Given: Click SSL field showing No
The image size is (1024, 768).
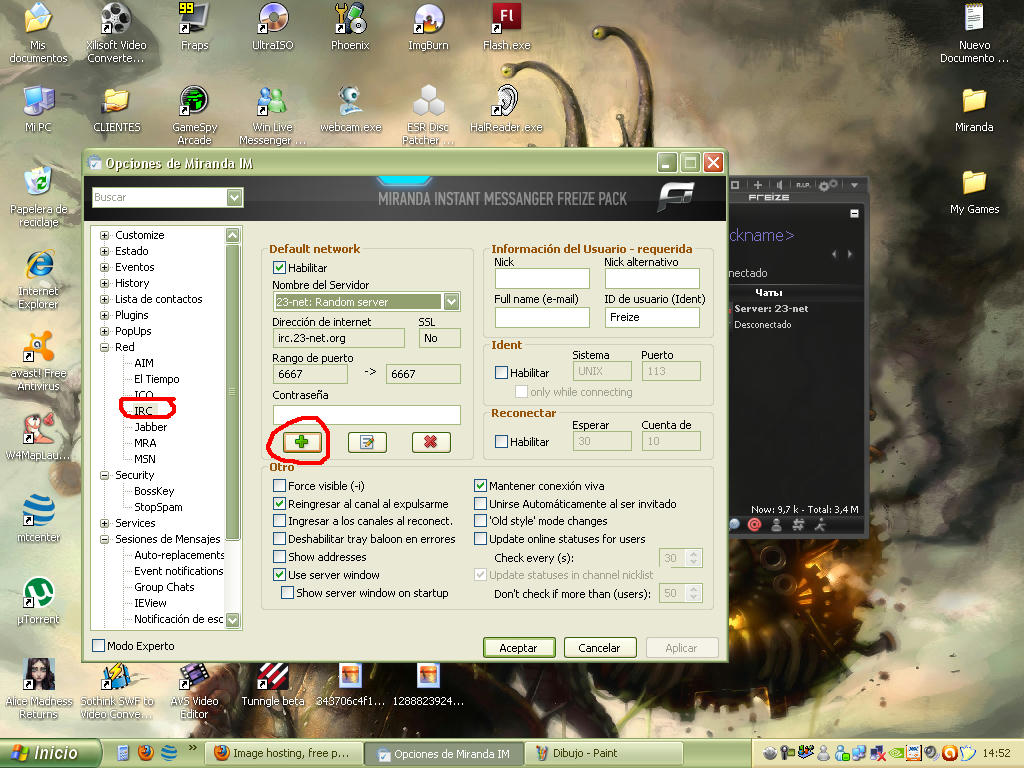Looking at the screenshot, I should [440, 338].
